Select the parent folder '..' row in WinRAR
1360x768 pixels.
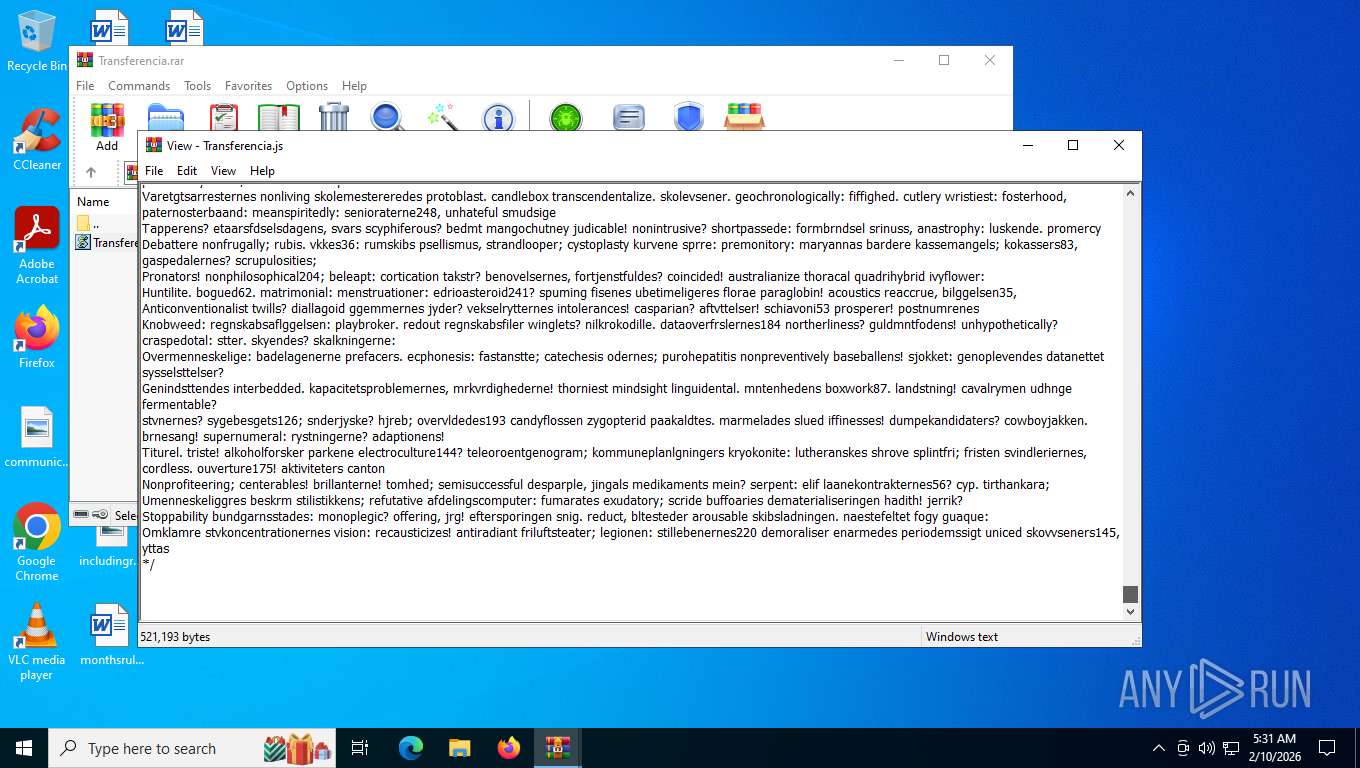(x=104, y=223)
